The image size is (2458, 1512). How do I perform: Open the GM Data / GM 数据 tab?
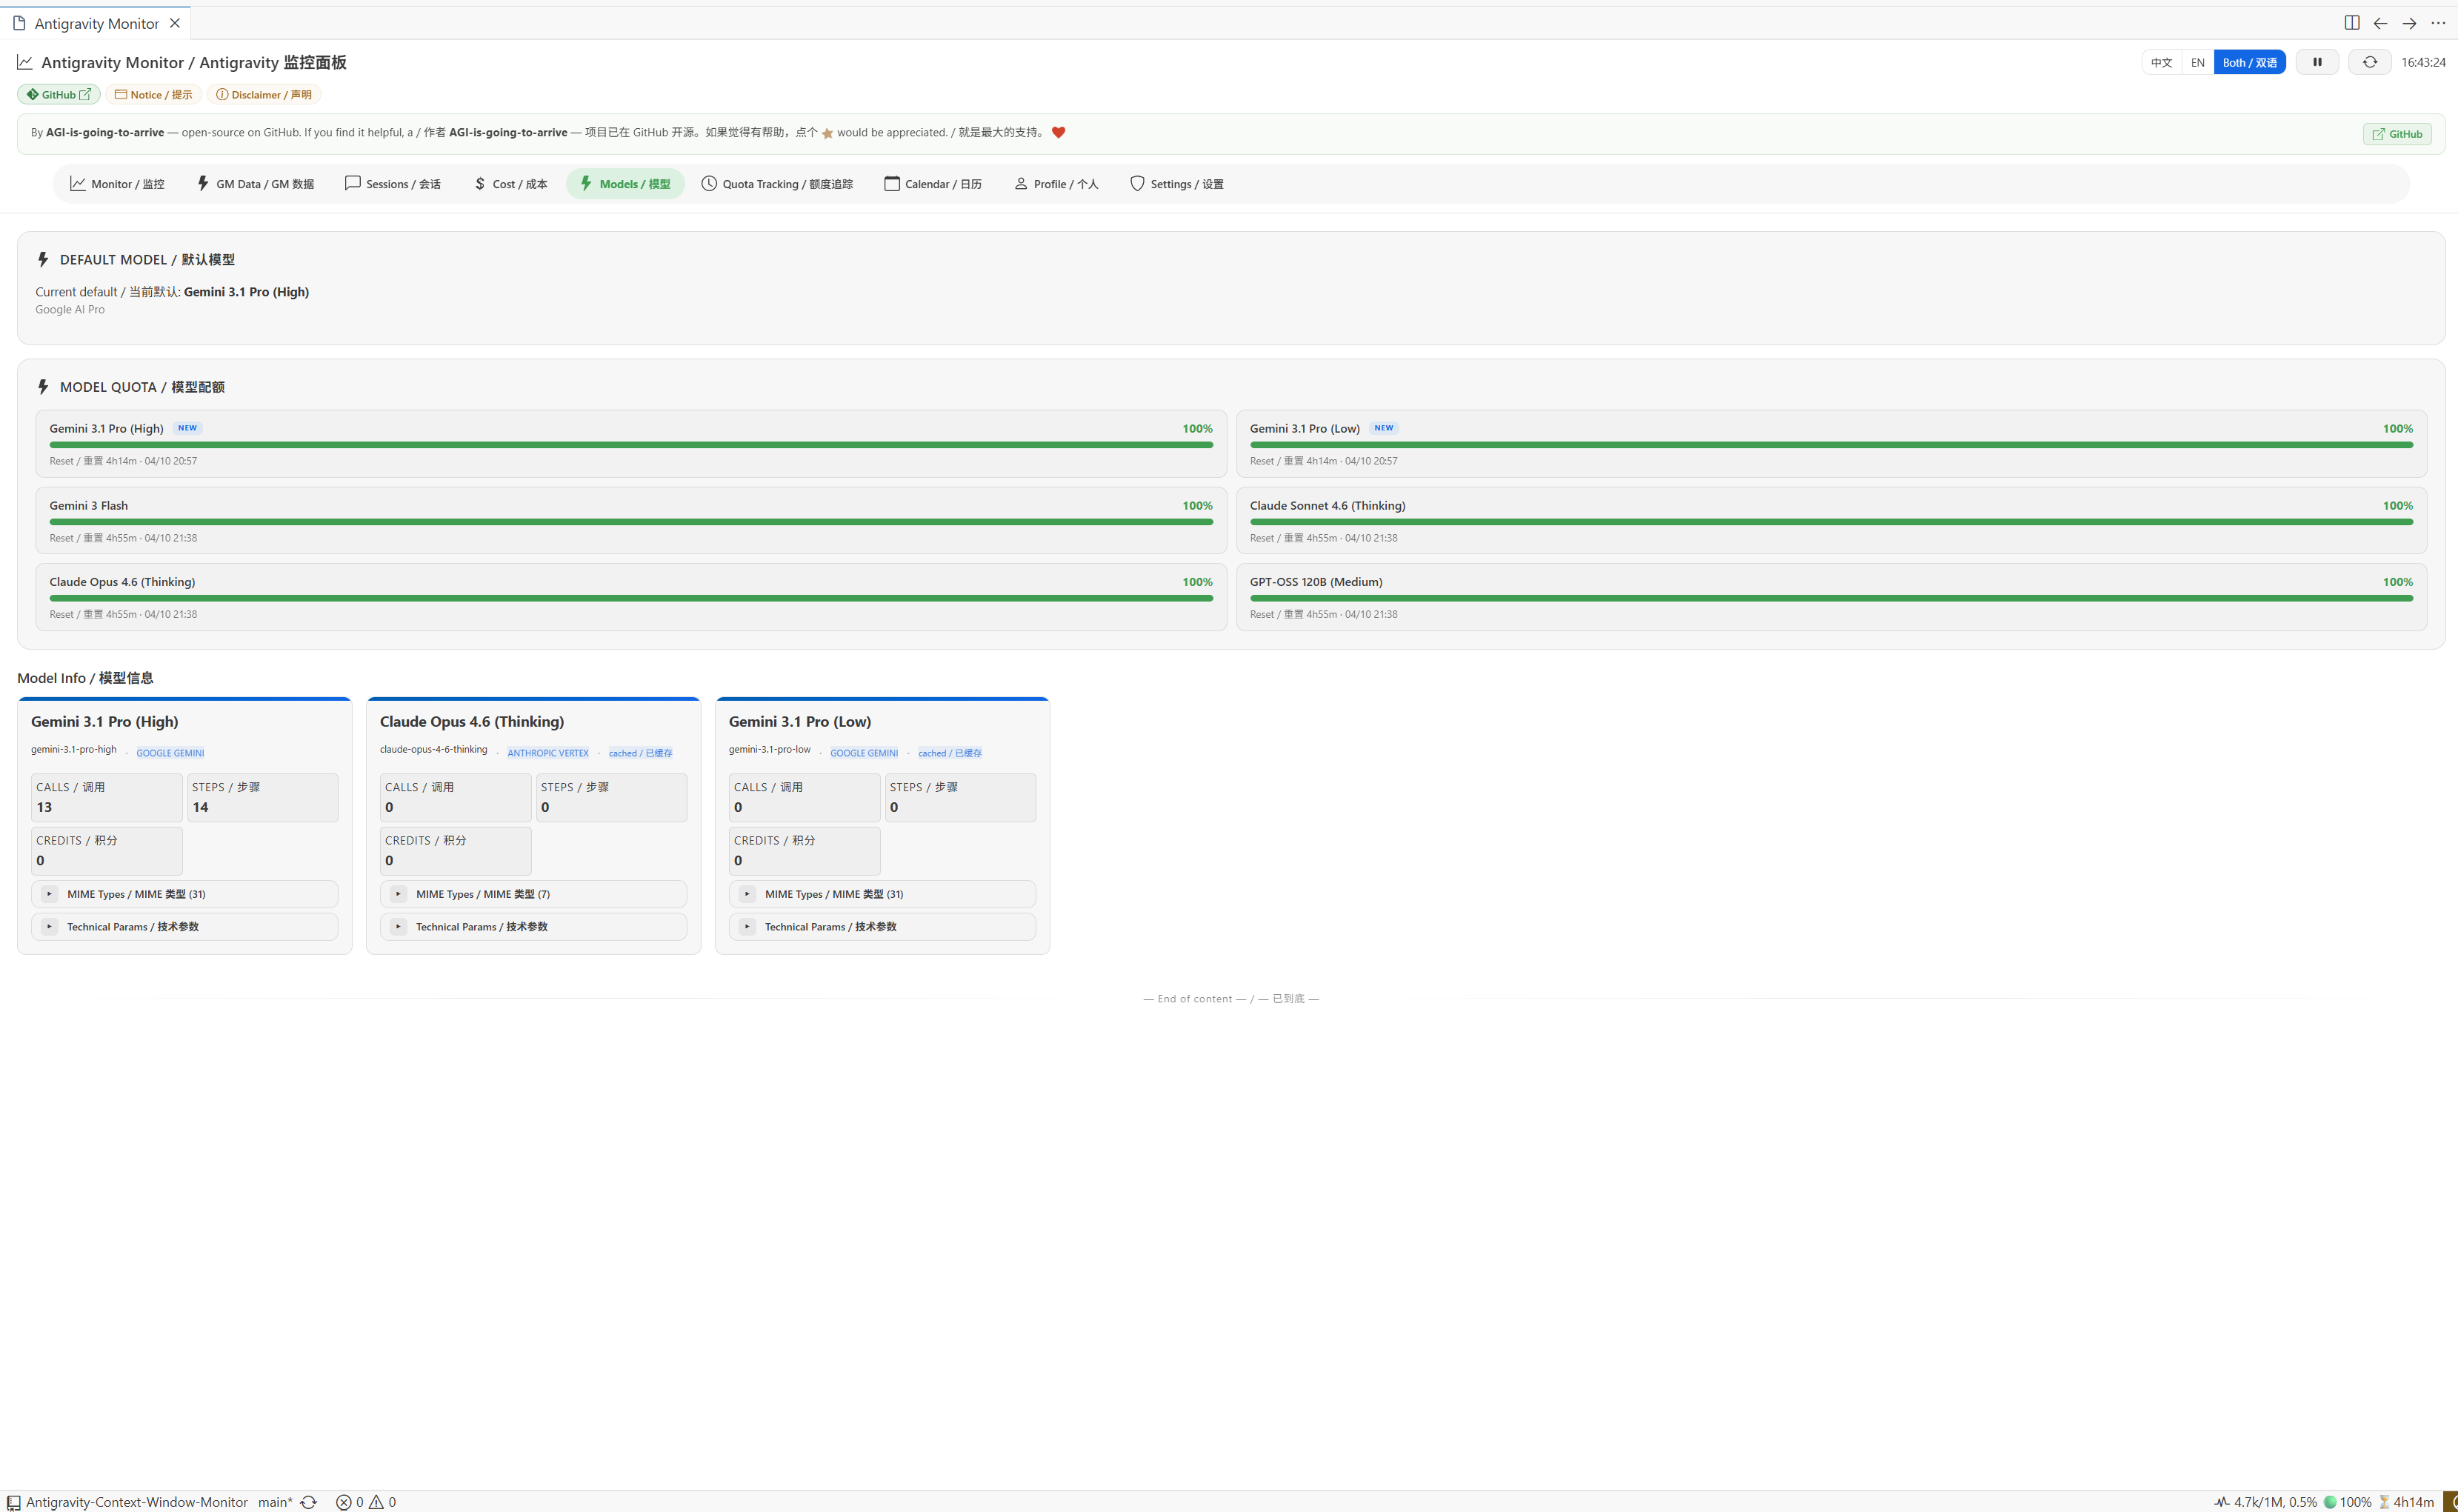point(255,184)
